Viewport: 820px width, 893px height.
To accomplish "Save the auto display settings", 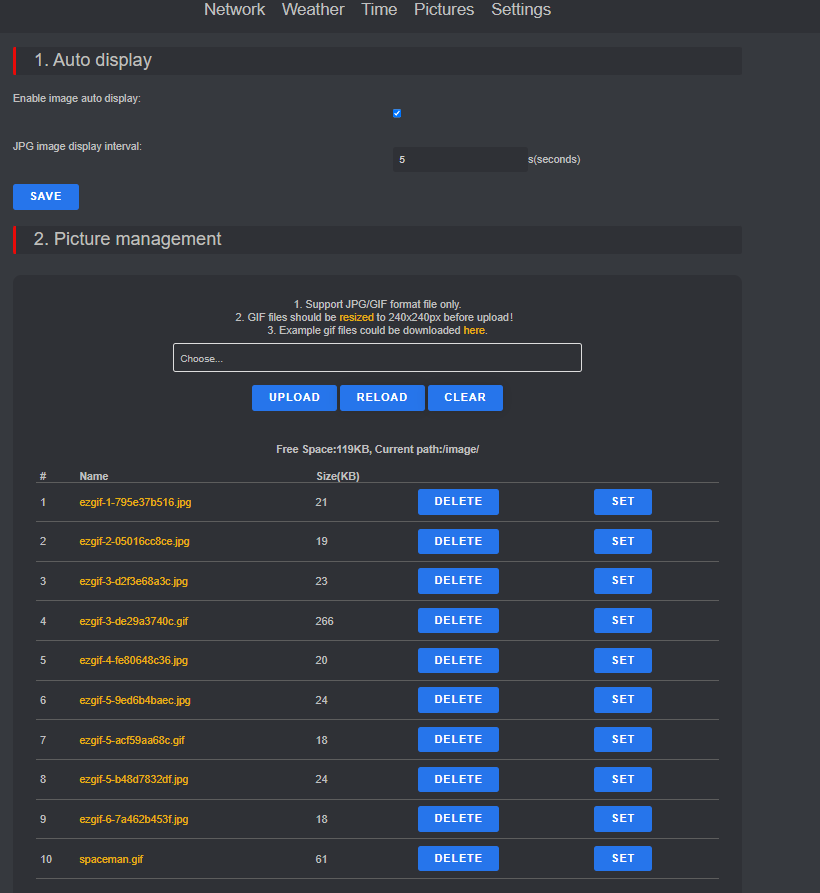I will point(46,196).
